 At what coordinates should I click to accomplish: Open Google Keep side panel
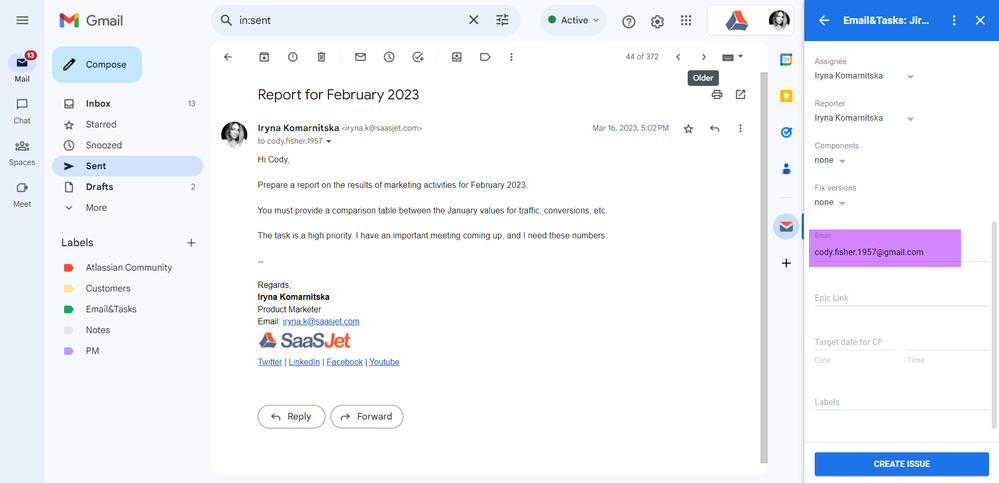786,96
